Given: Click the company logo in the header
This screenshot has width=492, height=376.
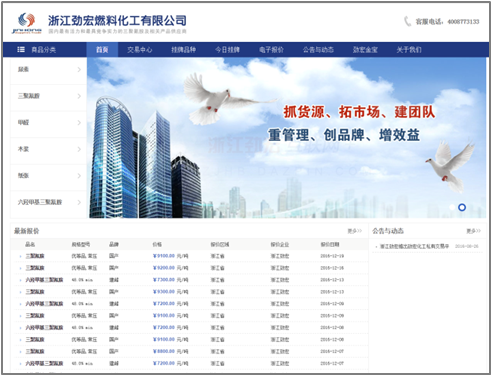Looking at the screenshot, I should [x=27, y=23].
